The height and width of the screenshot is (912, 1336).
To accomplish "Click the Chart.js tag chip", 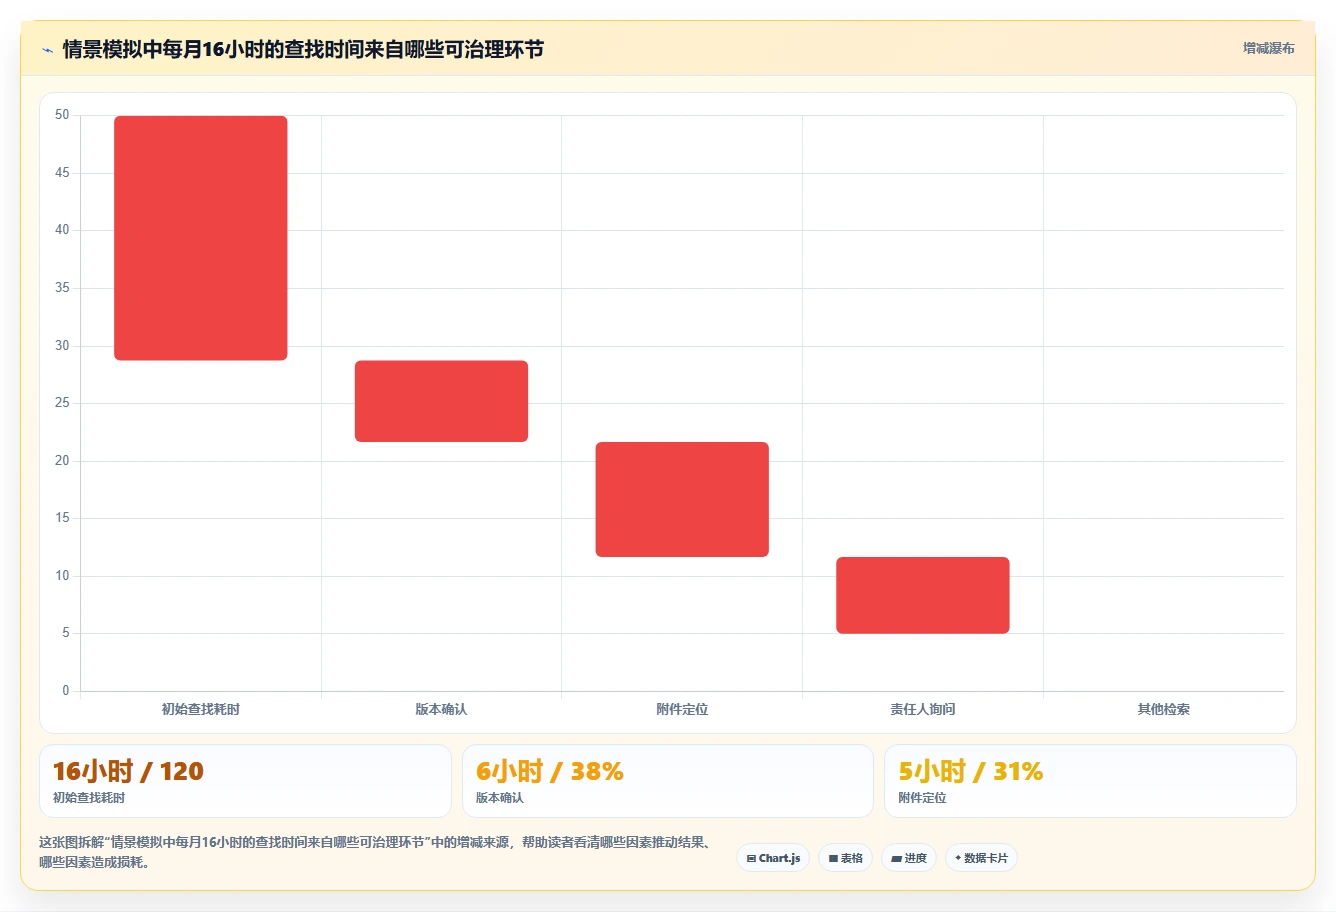I will [x=773, y=858].
